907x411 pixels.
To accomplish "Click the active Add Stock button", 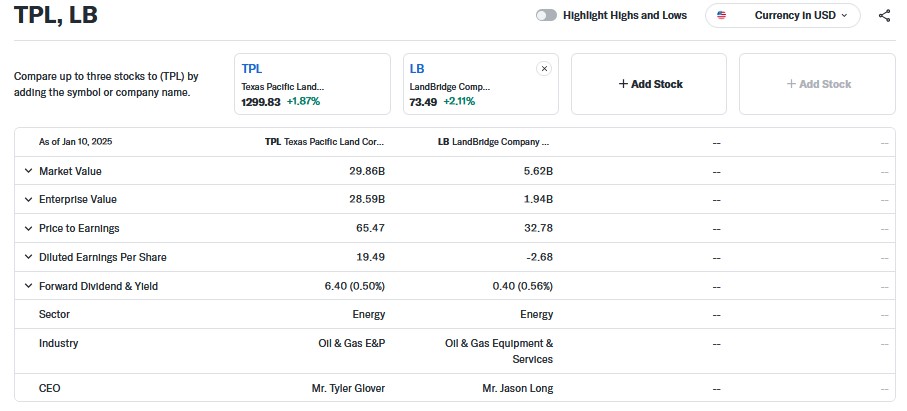I will point(650,84).
